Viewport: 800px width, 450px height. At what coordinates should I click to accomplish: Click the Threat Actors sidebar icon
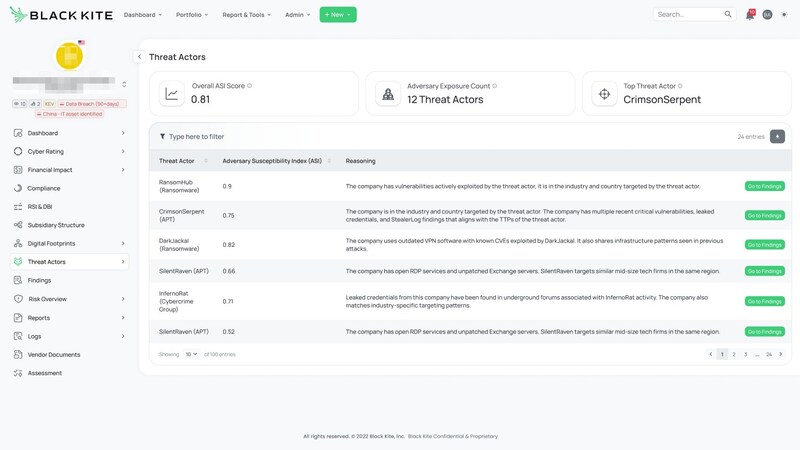pyautogui.click(x=18, y=262)
